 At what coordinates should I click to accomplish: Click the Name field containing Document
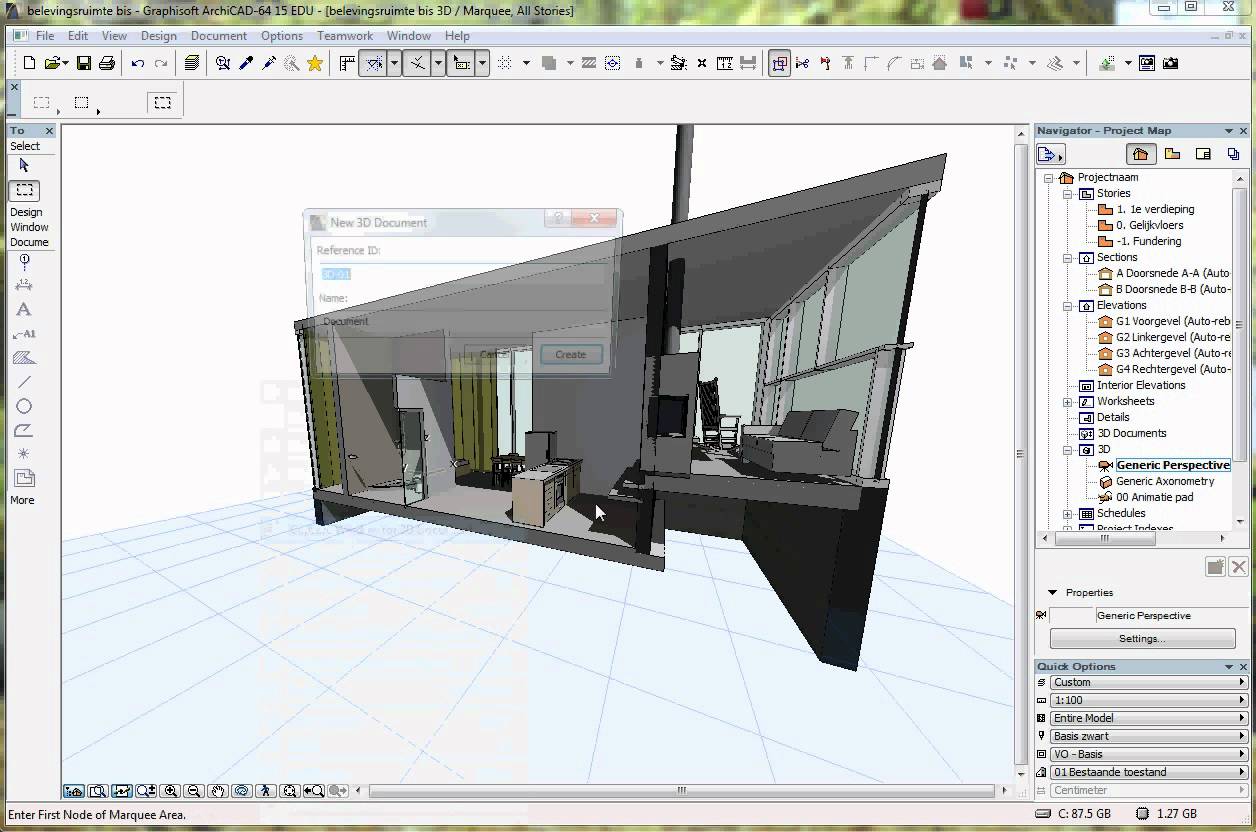click(x=463, y=322)
